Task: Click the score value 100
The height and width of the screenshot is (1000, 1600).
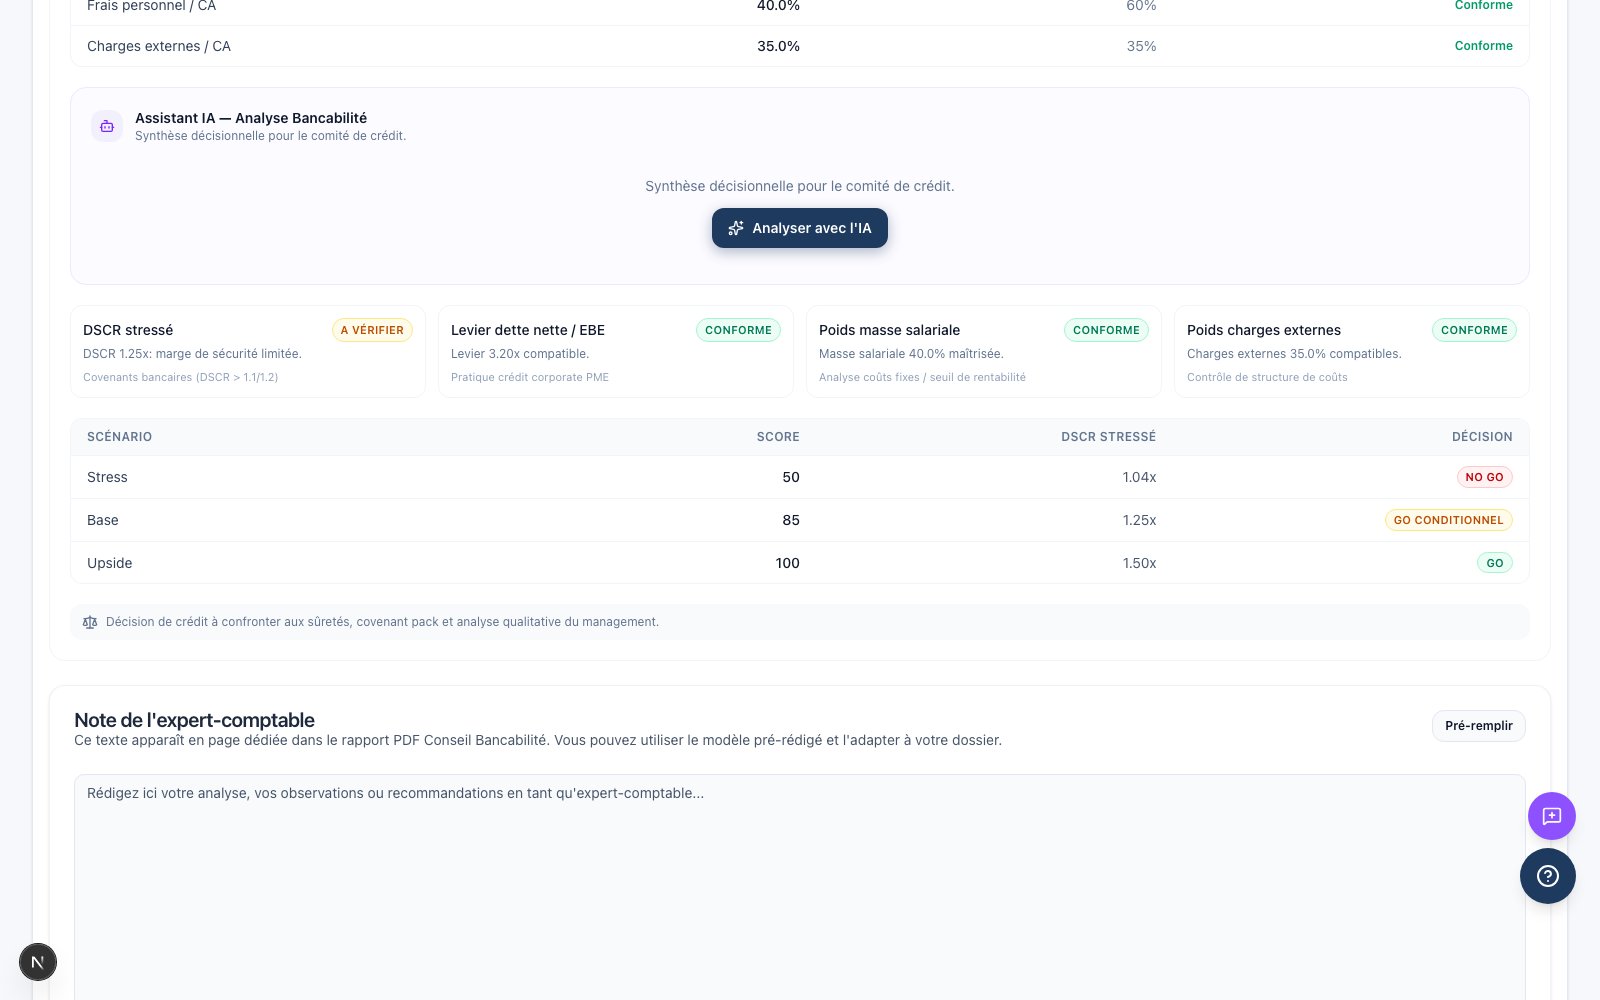Action: pos(787,563)
